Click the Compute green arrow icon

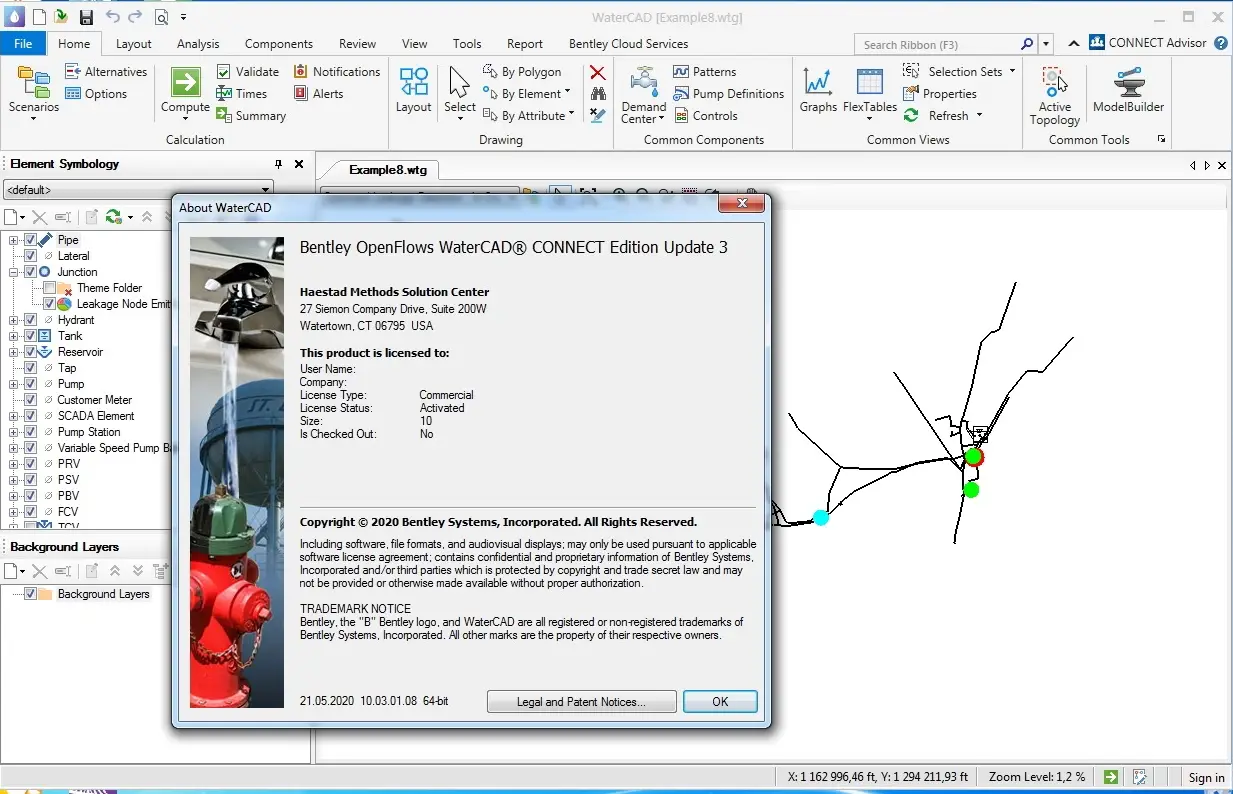click(x=186, y=82)
